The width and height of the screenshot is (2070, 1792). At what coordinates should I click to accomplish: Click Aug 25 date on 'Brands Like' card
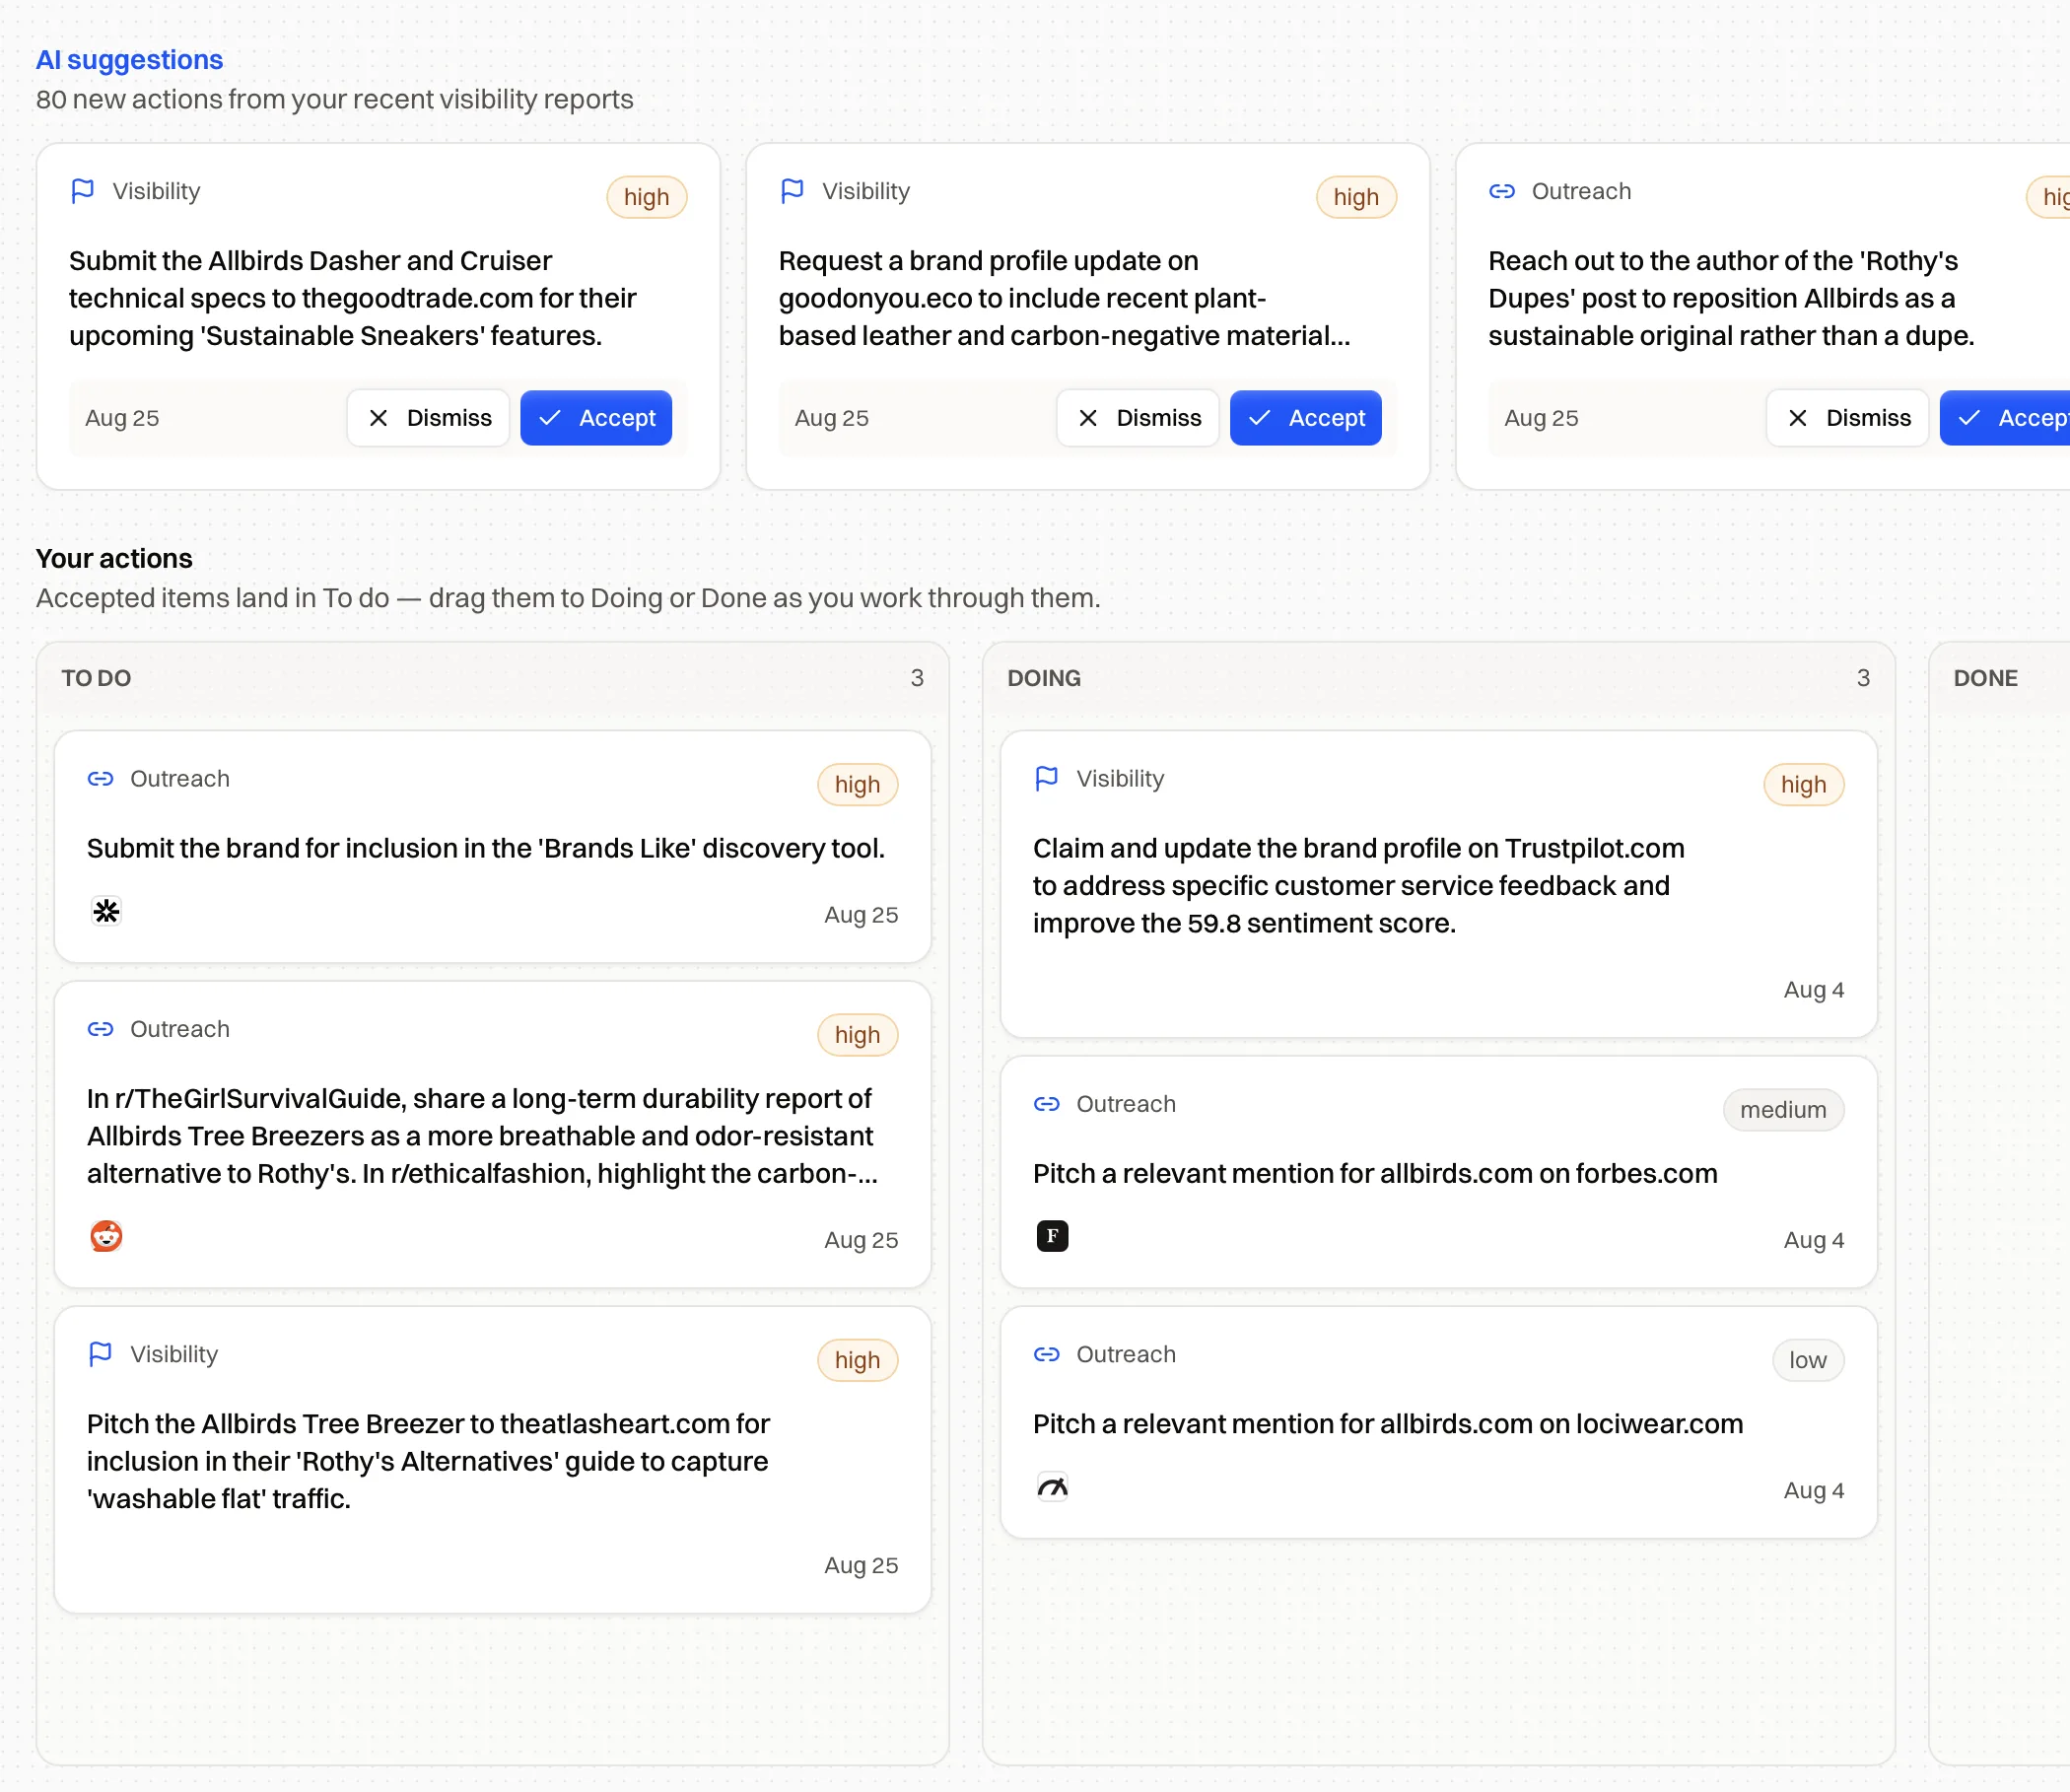pos(861,915)
